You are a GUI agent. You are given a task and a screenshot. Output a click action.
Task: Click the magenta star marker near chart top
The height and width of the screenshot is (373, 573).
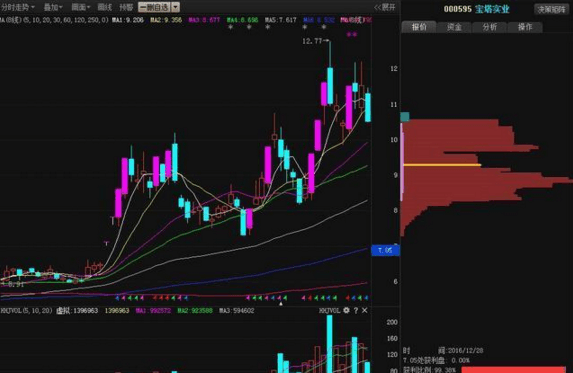tap(352, 34)
